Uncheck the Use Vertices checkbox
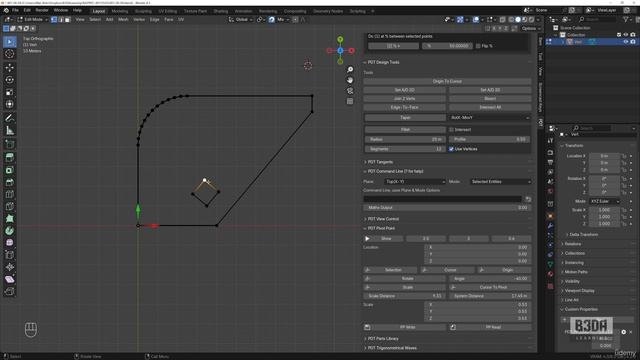Viewport: 640px width, 360px height. (451, 149)
